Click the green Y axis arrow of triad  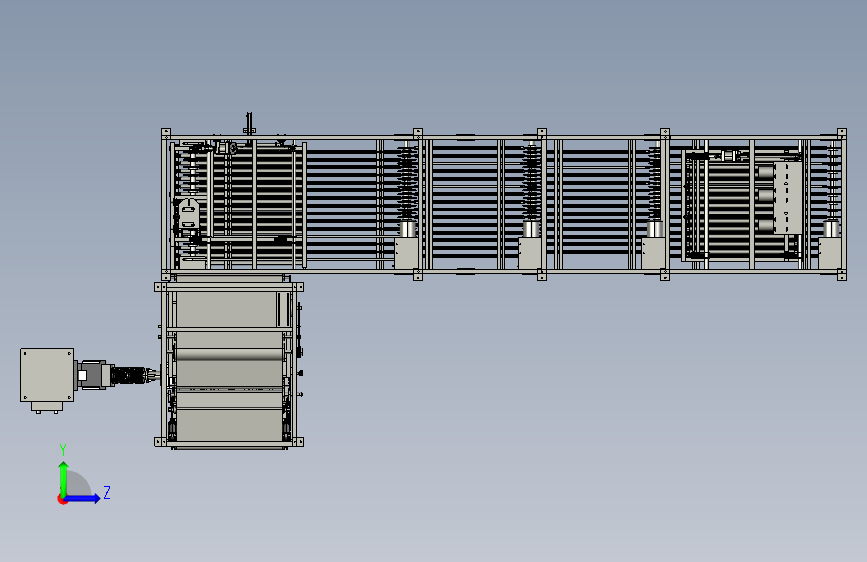[x=64, y=479]
